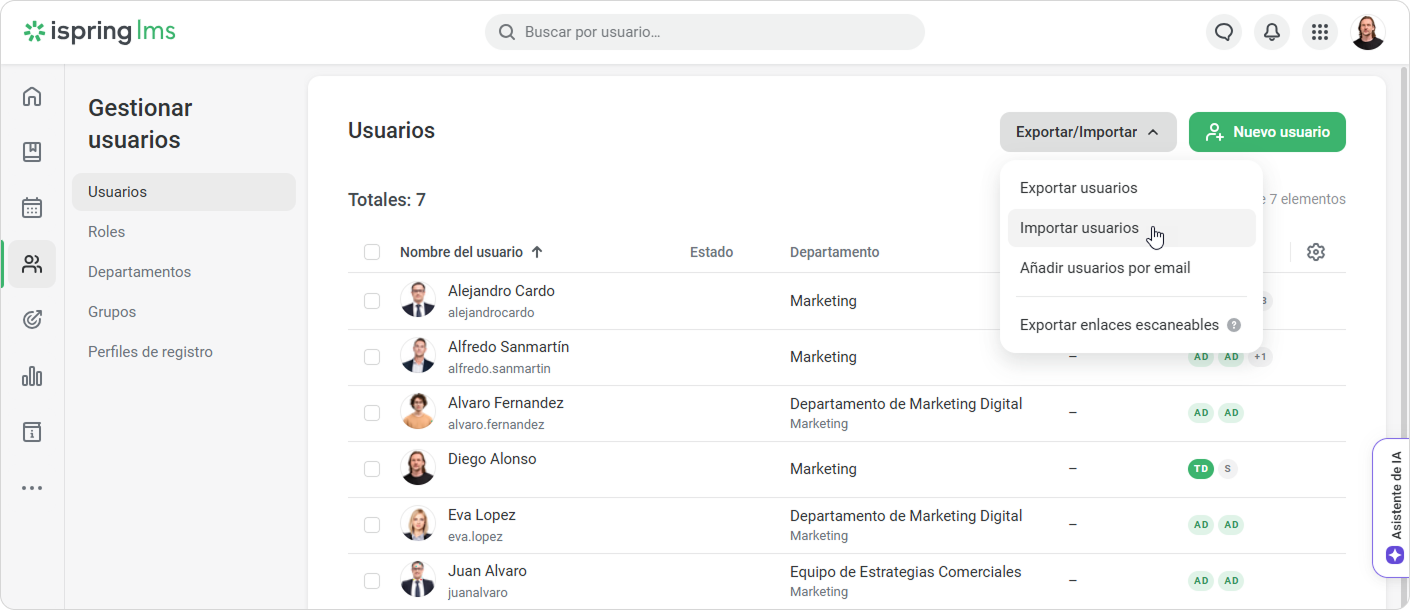Viewport: 1410px width, 610px height.
Task: Open the reports bar chart icon
Action: click(32, 376)
